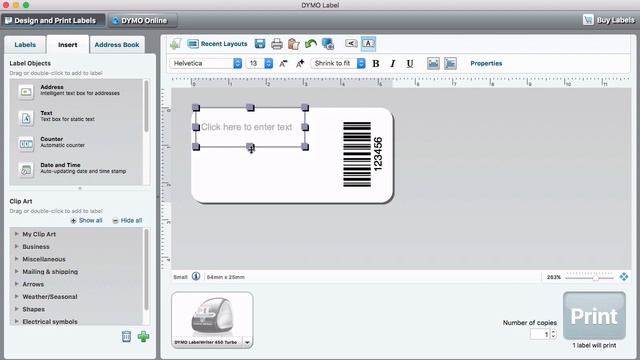This screenshot has height=360, width=640.
Task: Click the label info icon
Action: [196, 276]
